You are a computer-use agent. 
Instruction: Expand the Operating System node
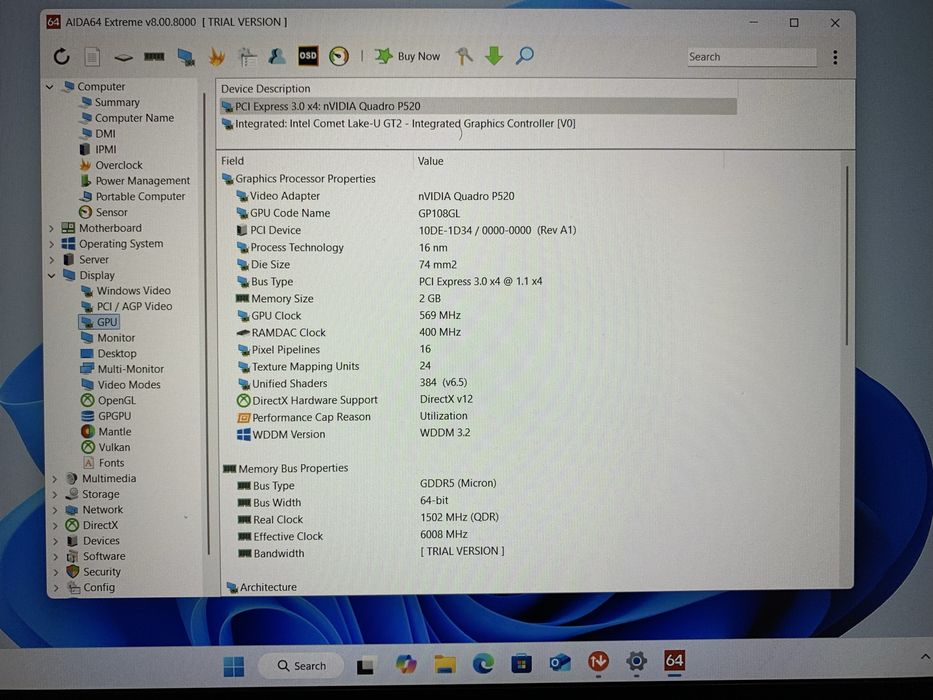(52, 244)
